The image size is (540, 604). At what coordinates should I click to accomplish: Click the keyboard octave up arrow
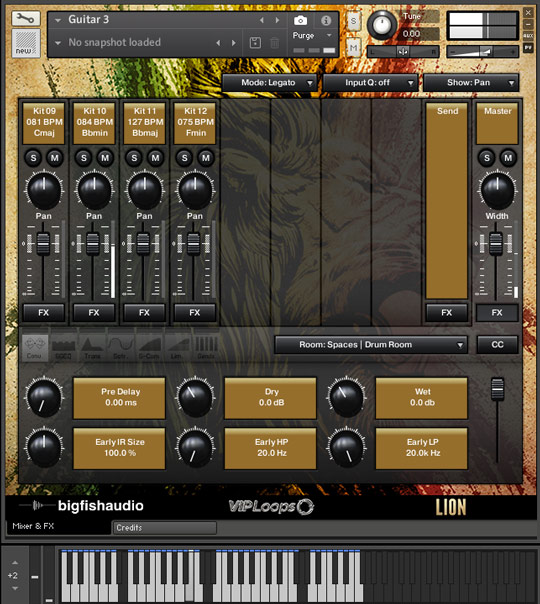(x=15, y=563)
